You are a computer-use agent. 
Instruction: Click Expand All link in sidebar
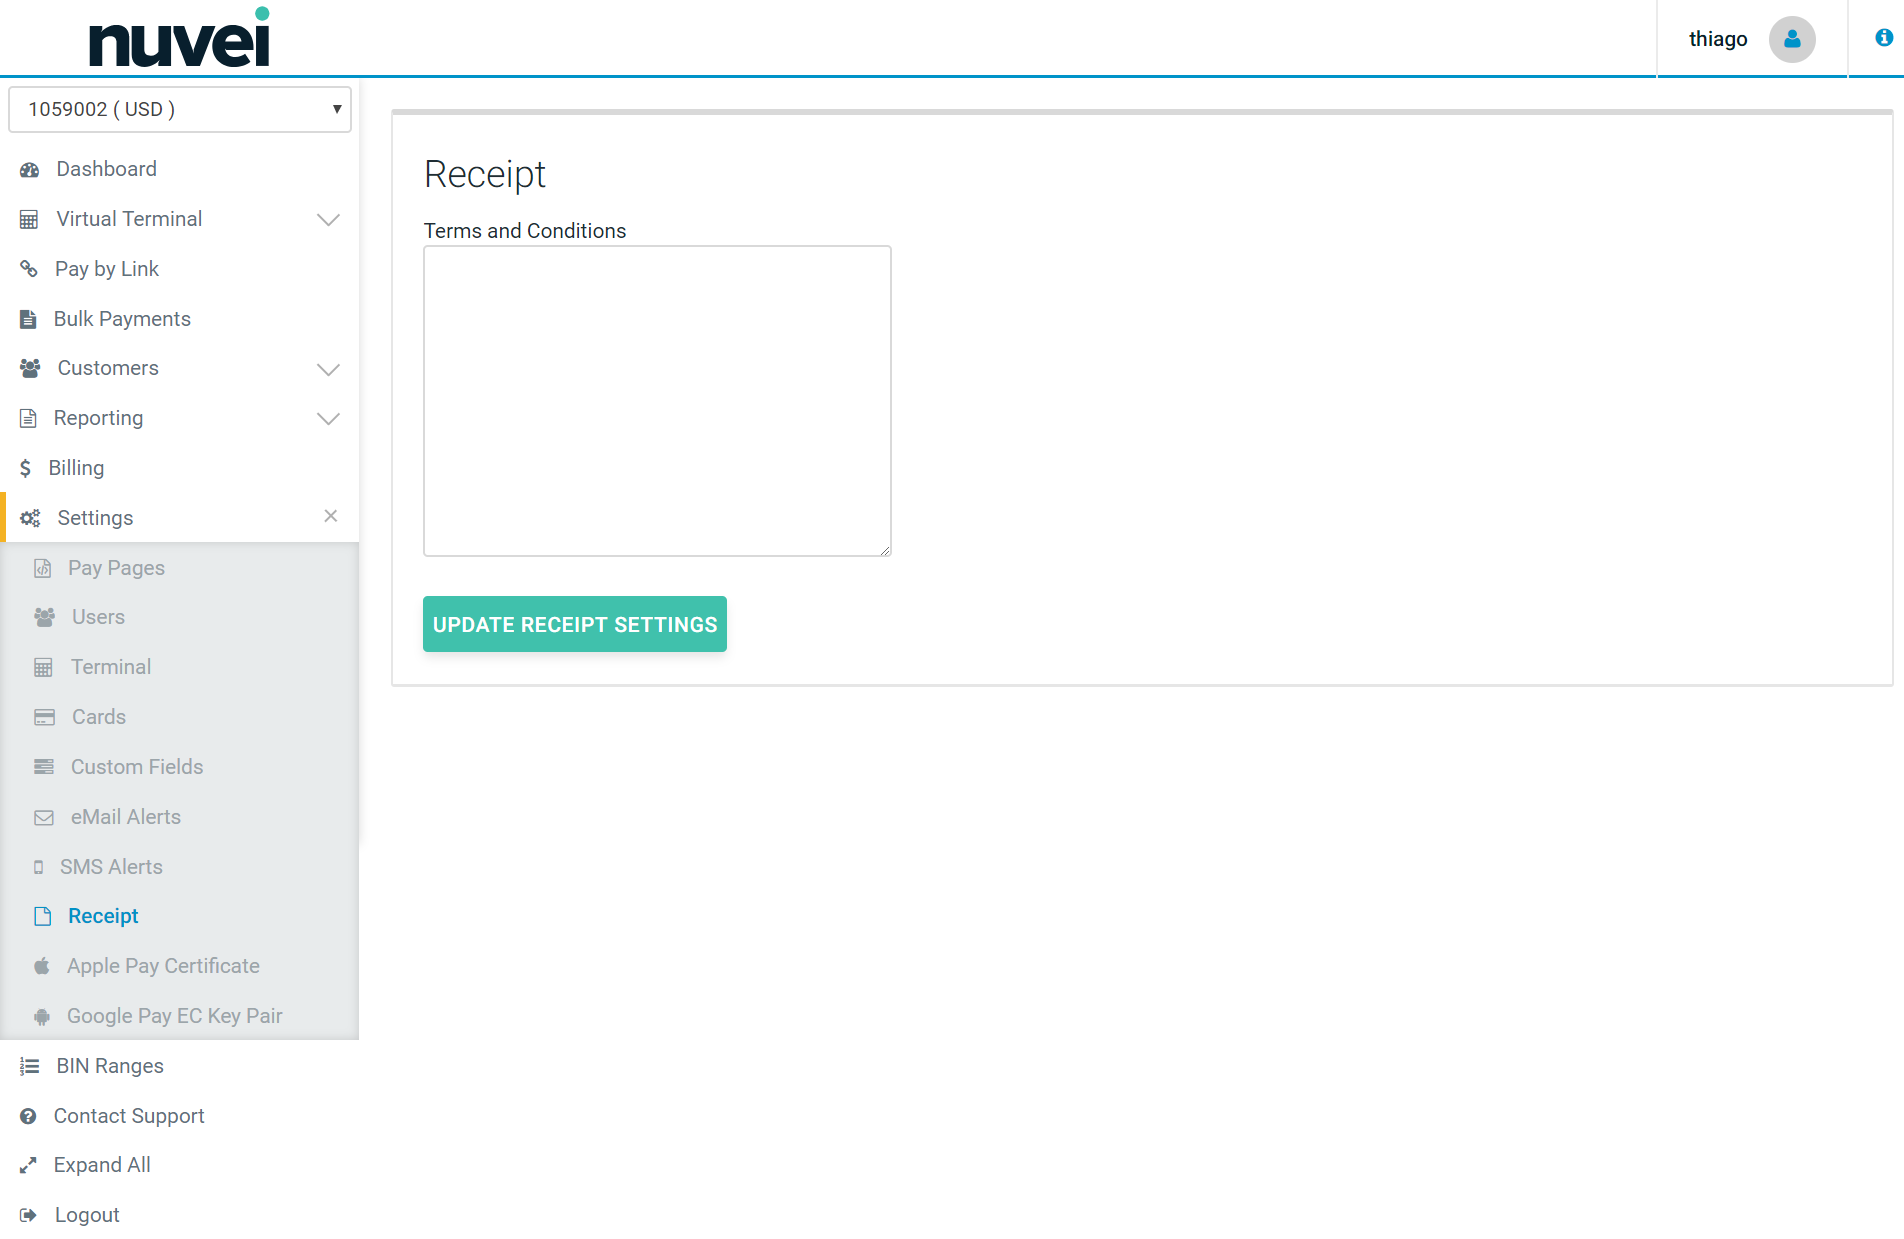(x=102, y=1165)
